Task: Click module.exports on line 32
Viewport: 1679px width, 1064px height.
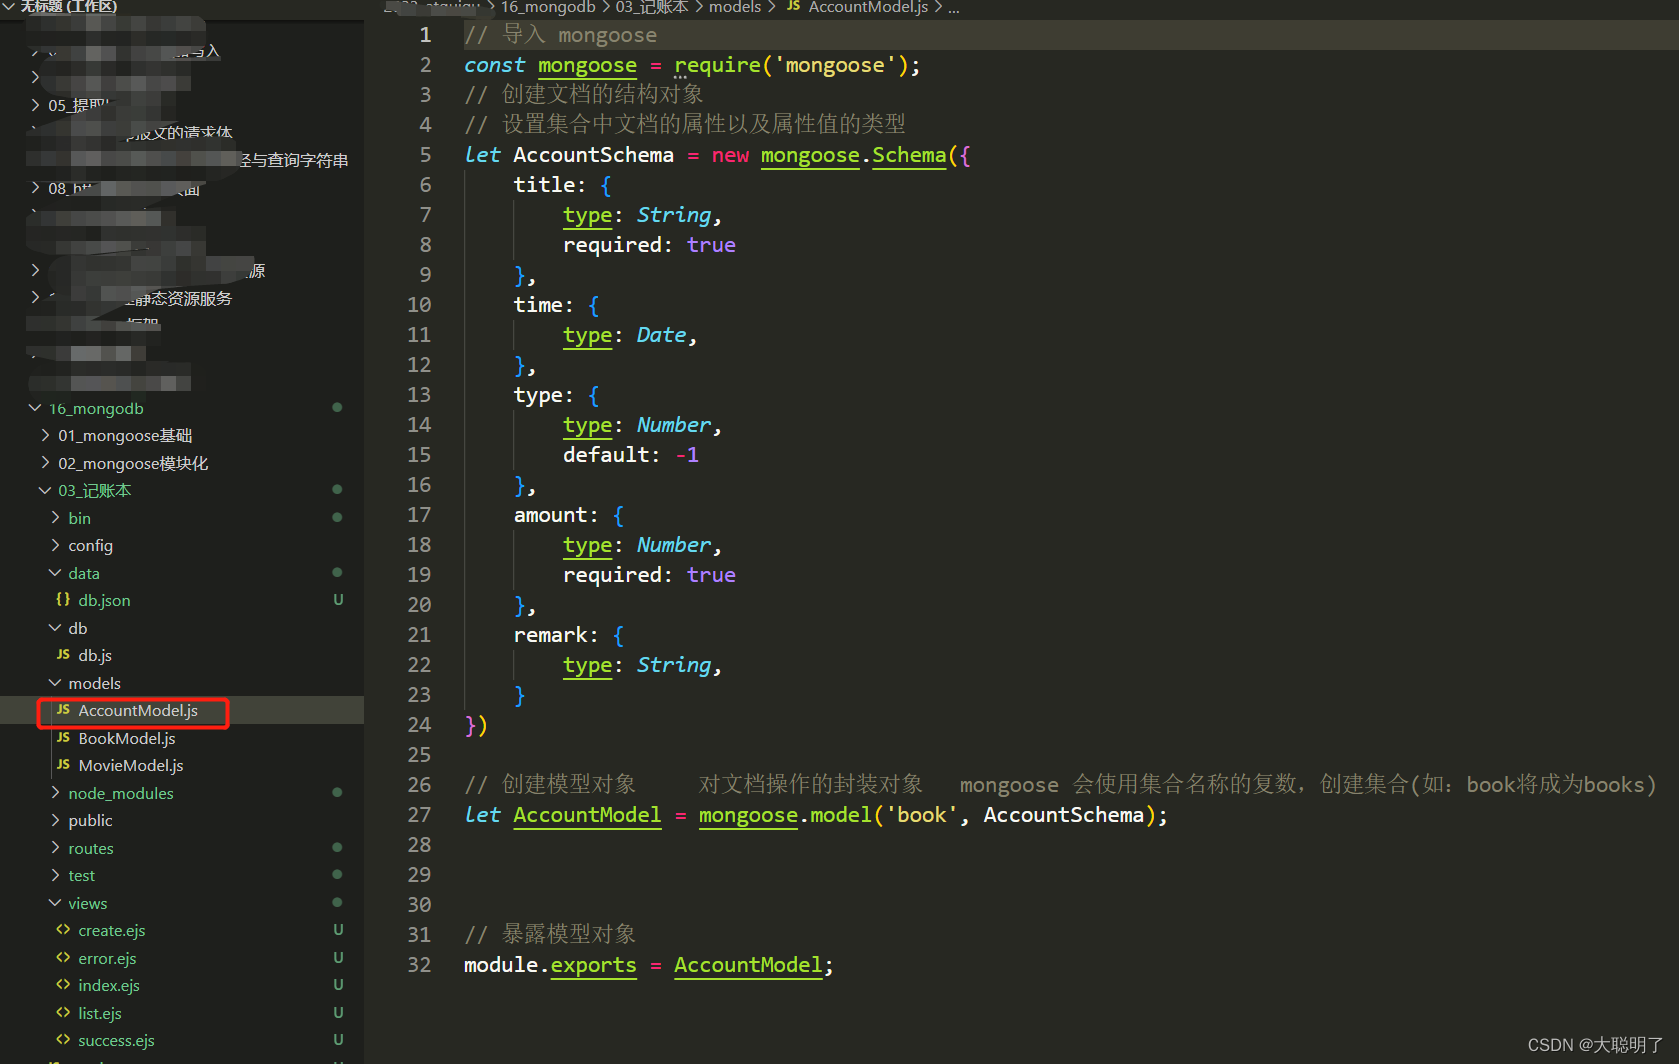Action: click(x=550, y=965)
